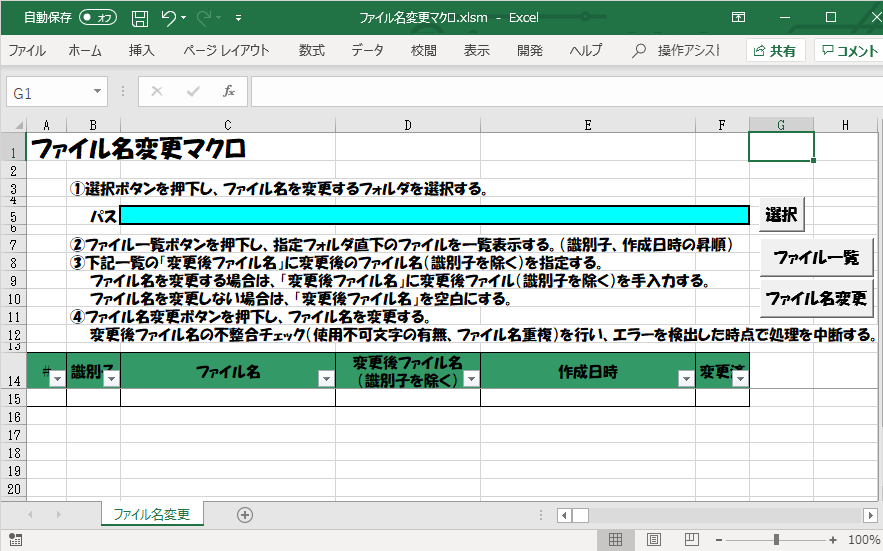The image size is (883, 551).
Task: Click the Insert Function fx icon
Action: pos(229,91)
